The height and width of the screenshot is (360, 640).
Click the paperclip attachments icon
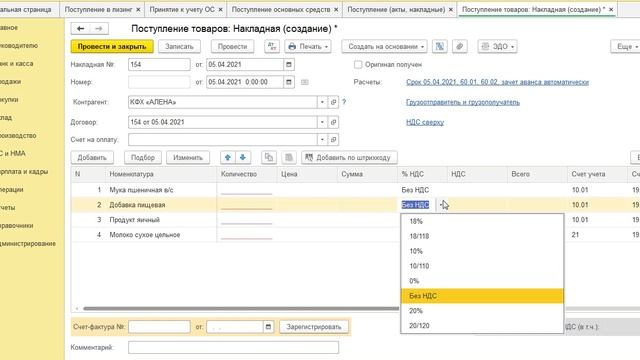[460, 47]
